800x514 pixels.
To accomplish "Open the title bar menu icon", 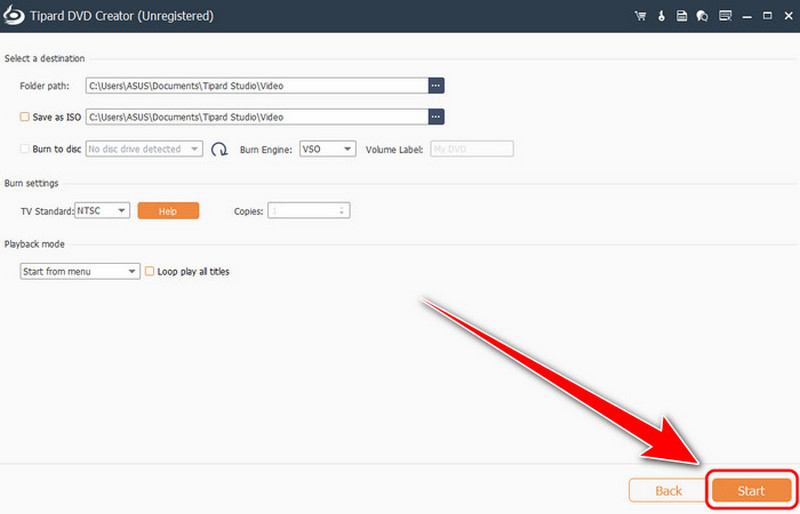I will pos(725,16).
